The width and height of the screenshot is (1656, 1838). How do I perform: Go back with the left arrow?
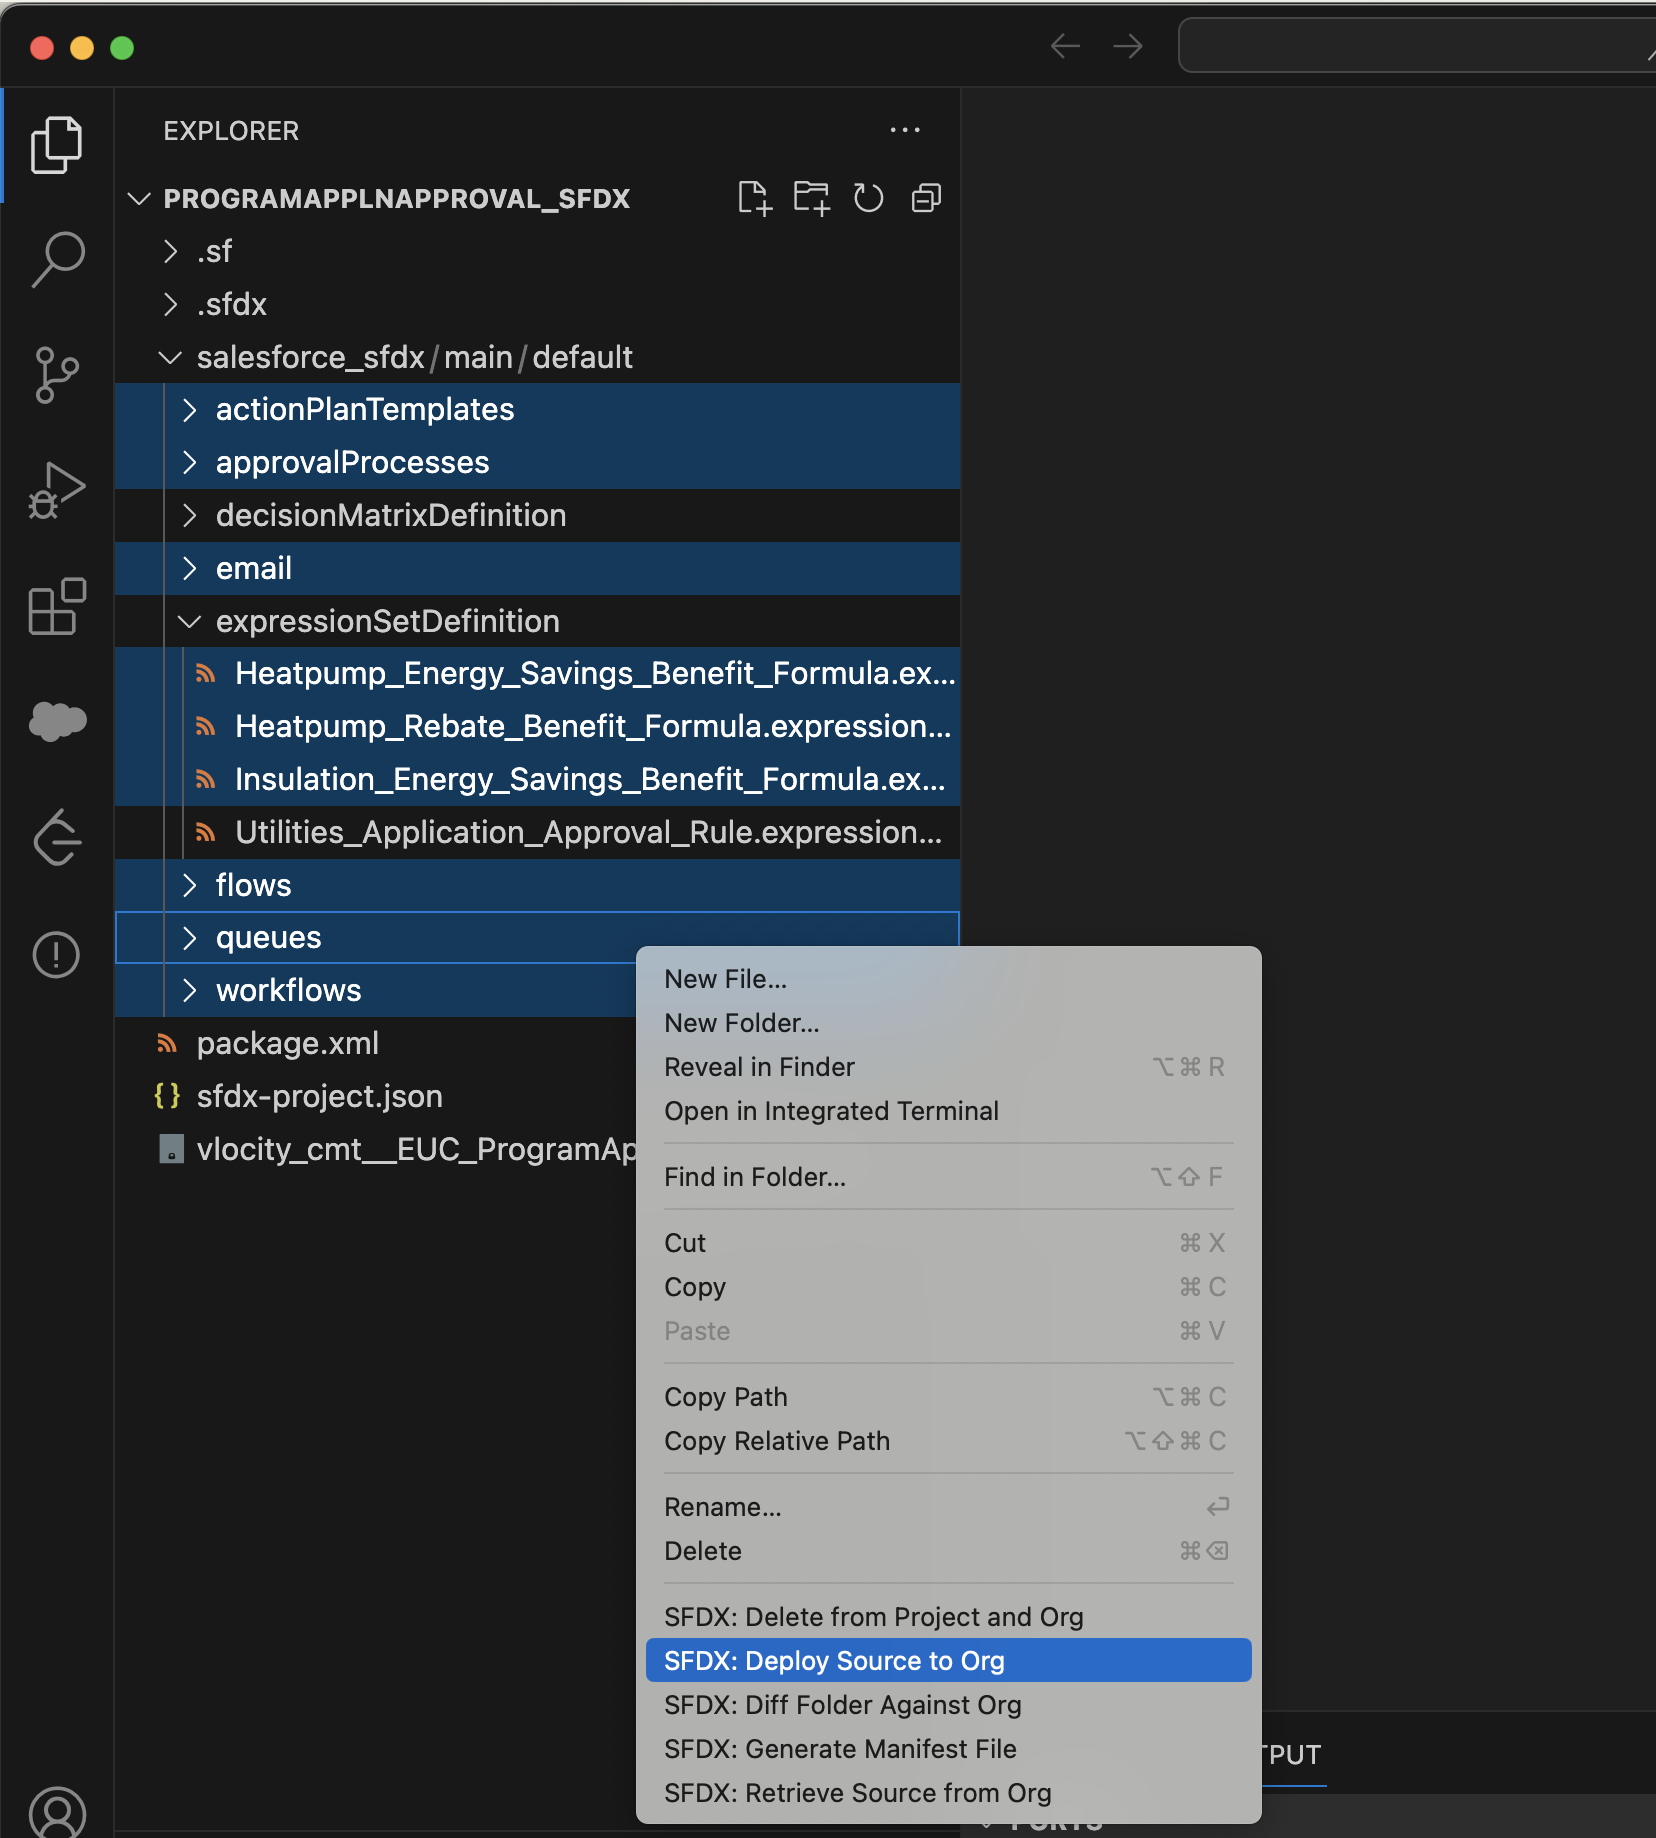click(1065, 46)
